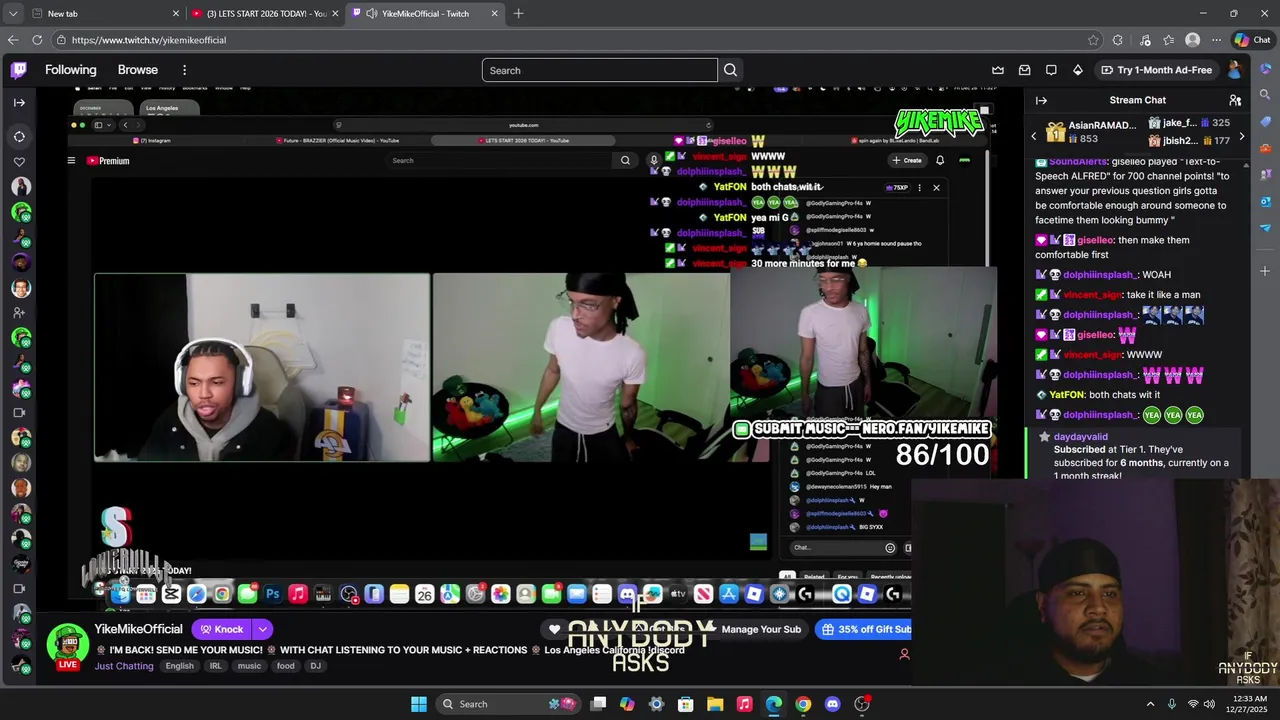
Task: Click Manage Your Sub button
Action: click(761, 629)
